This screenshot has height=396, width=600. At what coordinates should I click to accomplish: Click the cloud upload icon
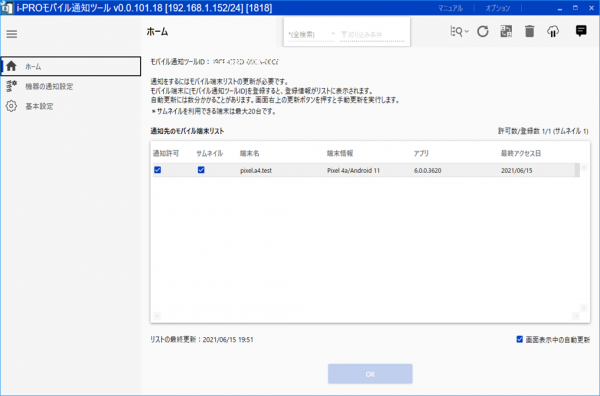(553, 31)
